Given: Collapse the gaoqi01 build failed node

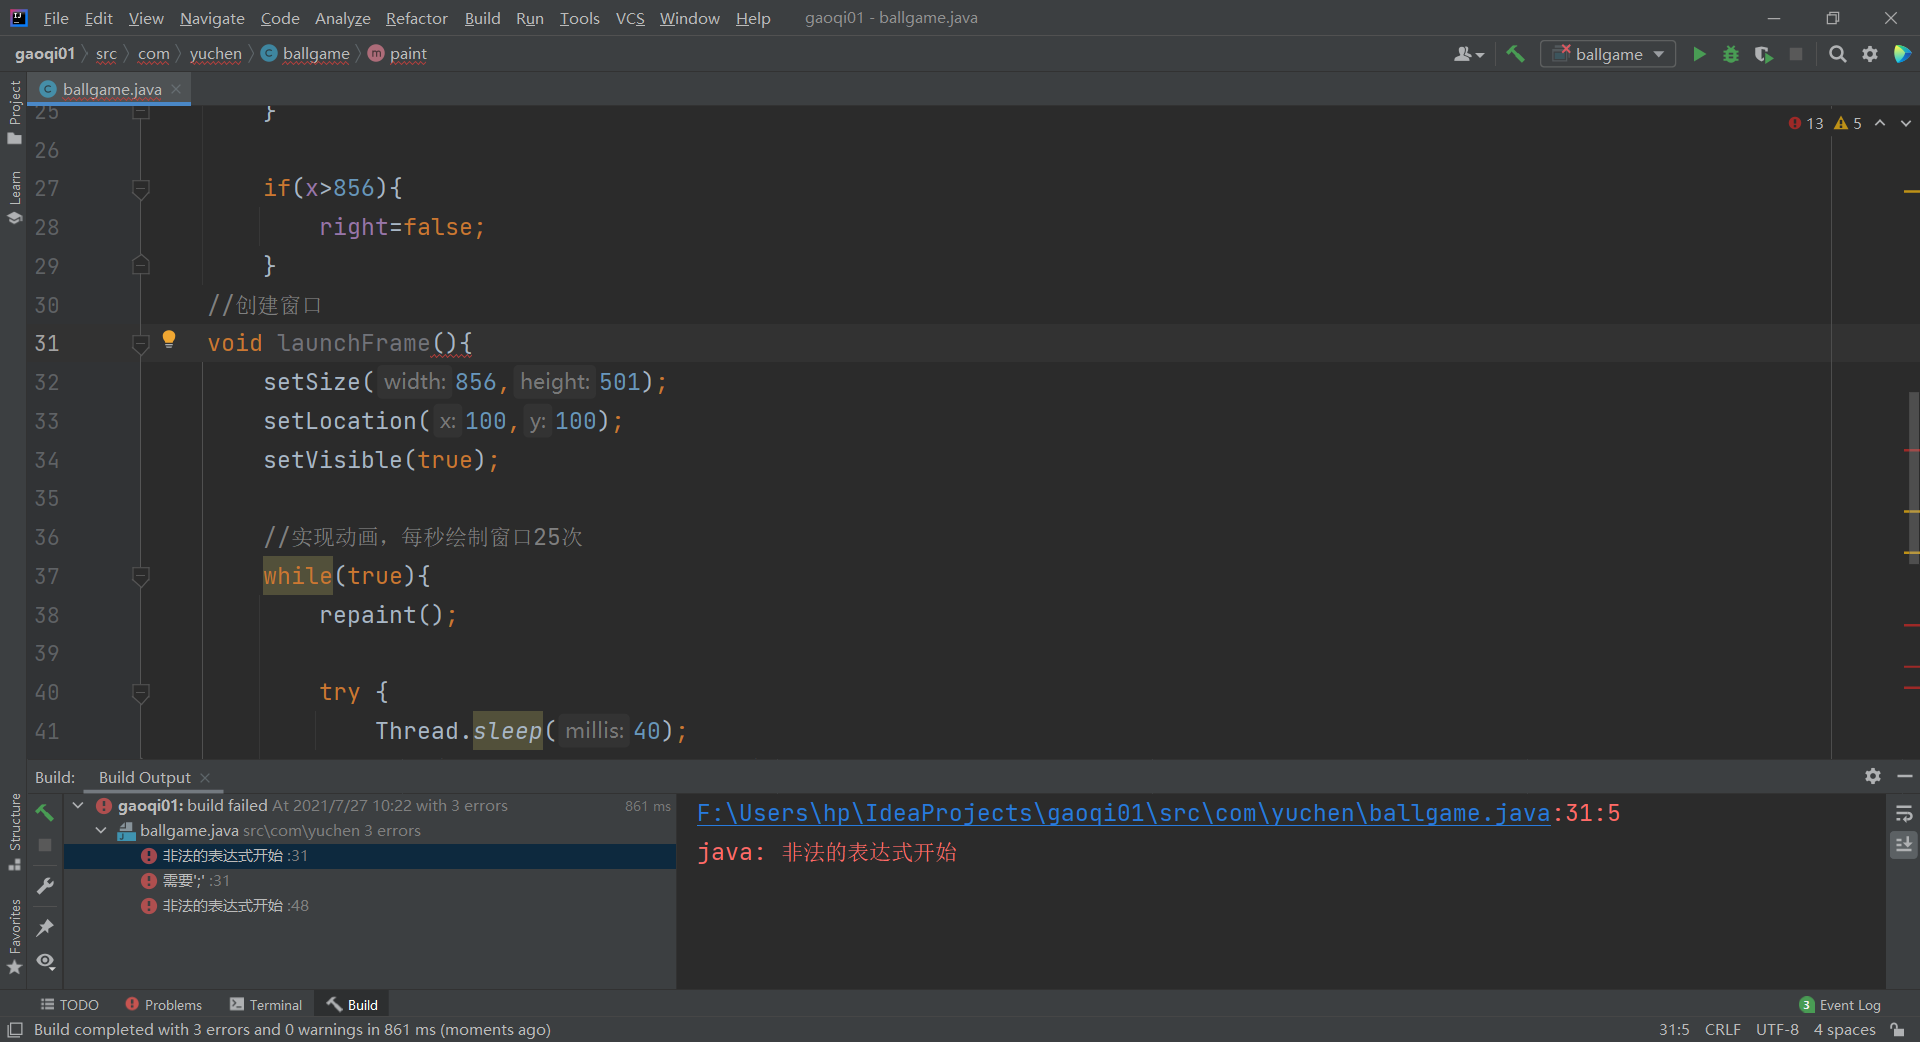Looking at the screenshot, I should (78, 805).
